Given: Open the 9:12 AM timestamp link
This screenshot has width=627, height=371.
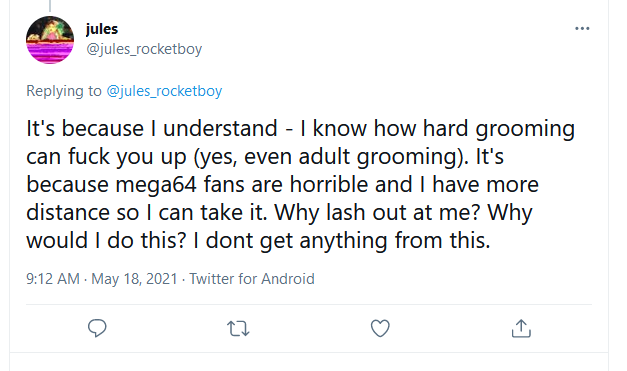Looking at the screenshot, I should pos(53,279).
